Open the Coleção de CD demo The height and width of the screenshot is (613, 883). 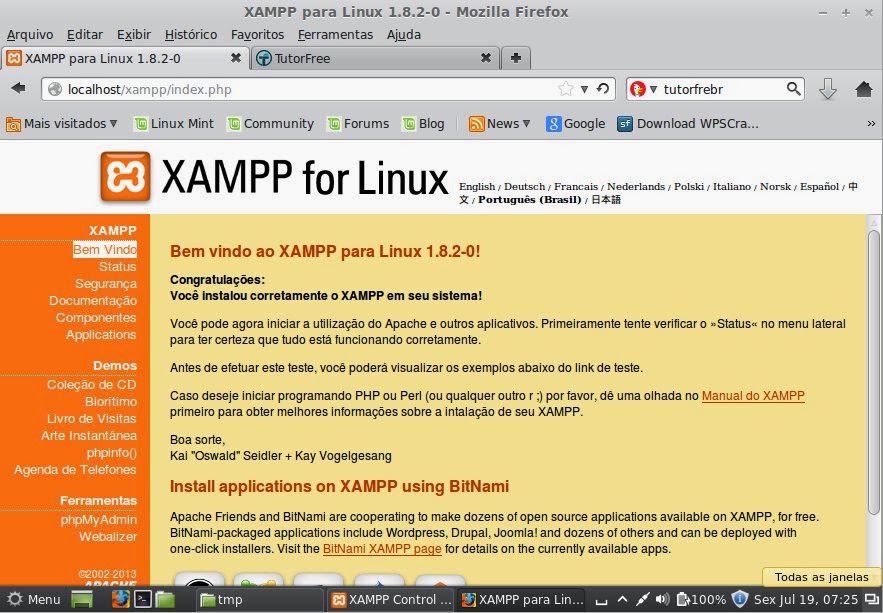[x=92, y=384]
